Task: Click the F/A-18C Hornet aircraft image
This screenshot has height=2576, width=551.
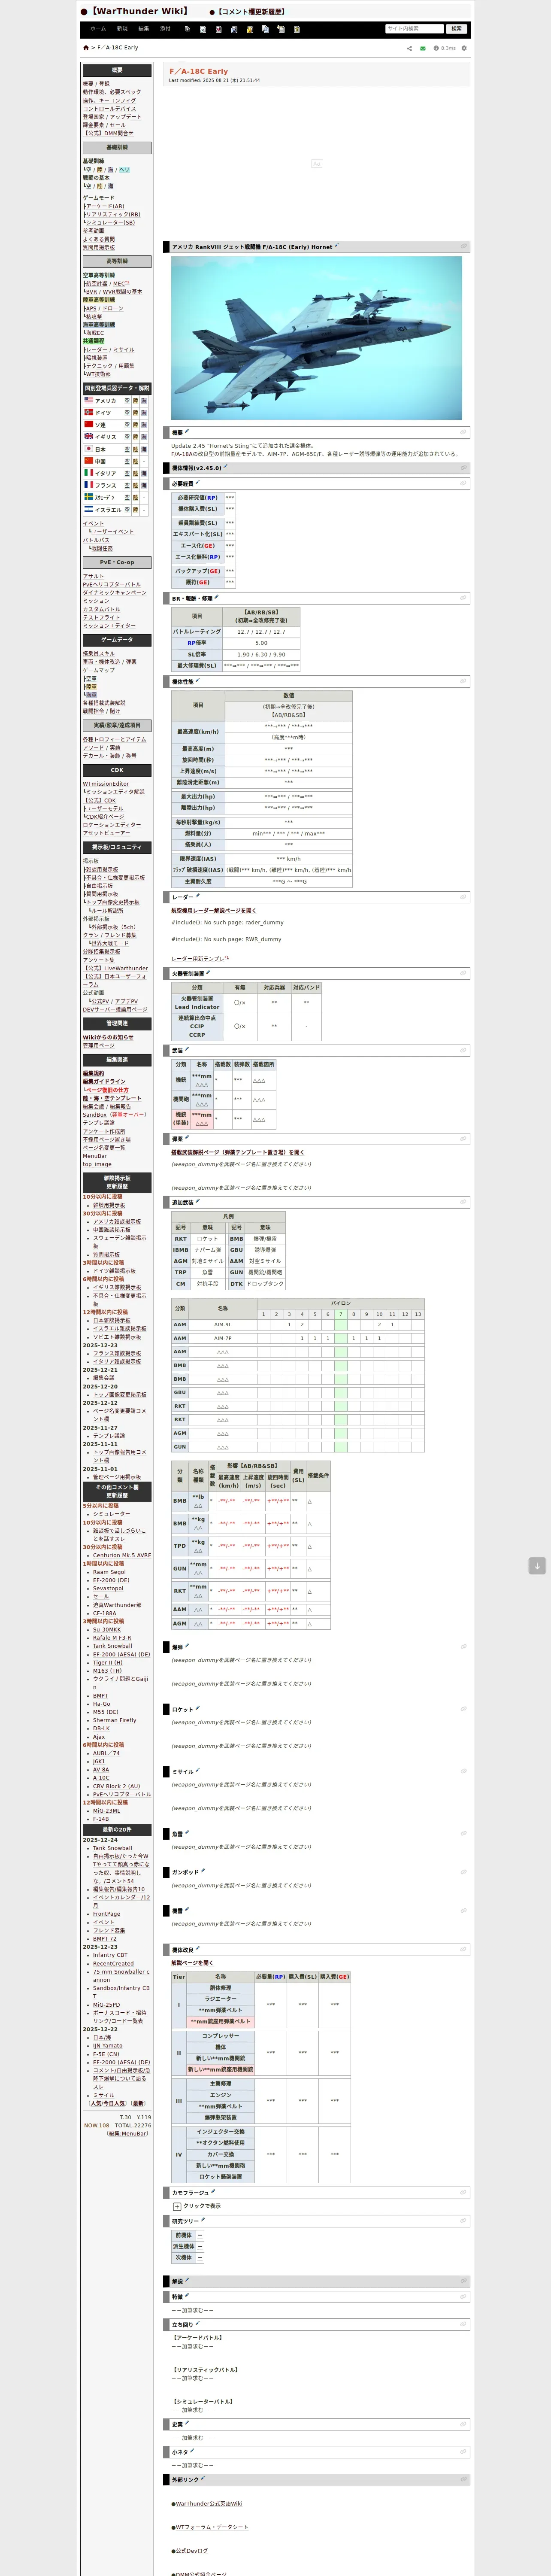Action: coord(316,338)
